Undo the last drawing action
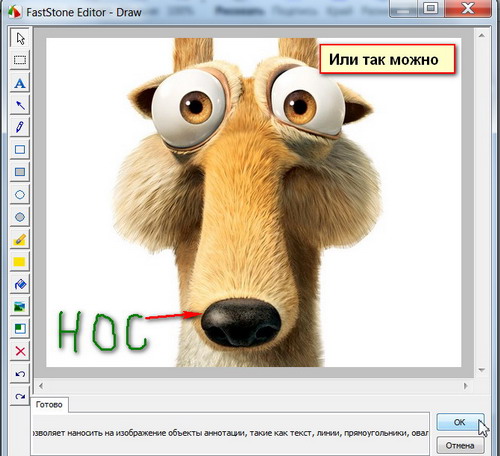 [x=20, y=374]
